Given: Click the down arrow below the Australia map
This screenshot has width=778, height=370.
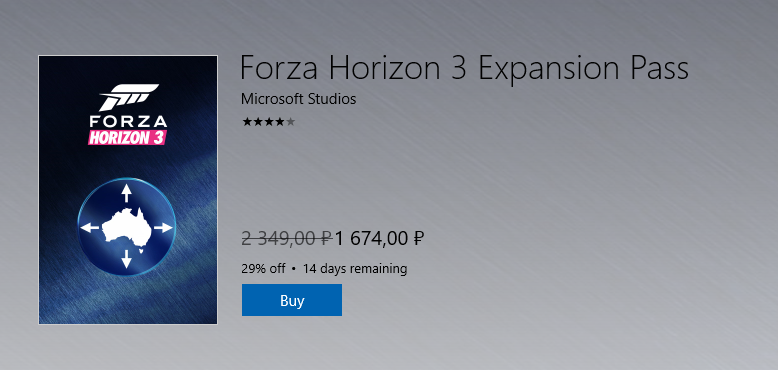Looking at the screenshot, I should pyautogui.click(x=127, y=259).
